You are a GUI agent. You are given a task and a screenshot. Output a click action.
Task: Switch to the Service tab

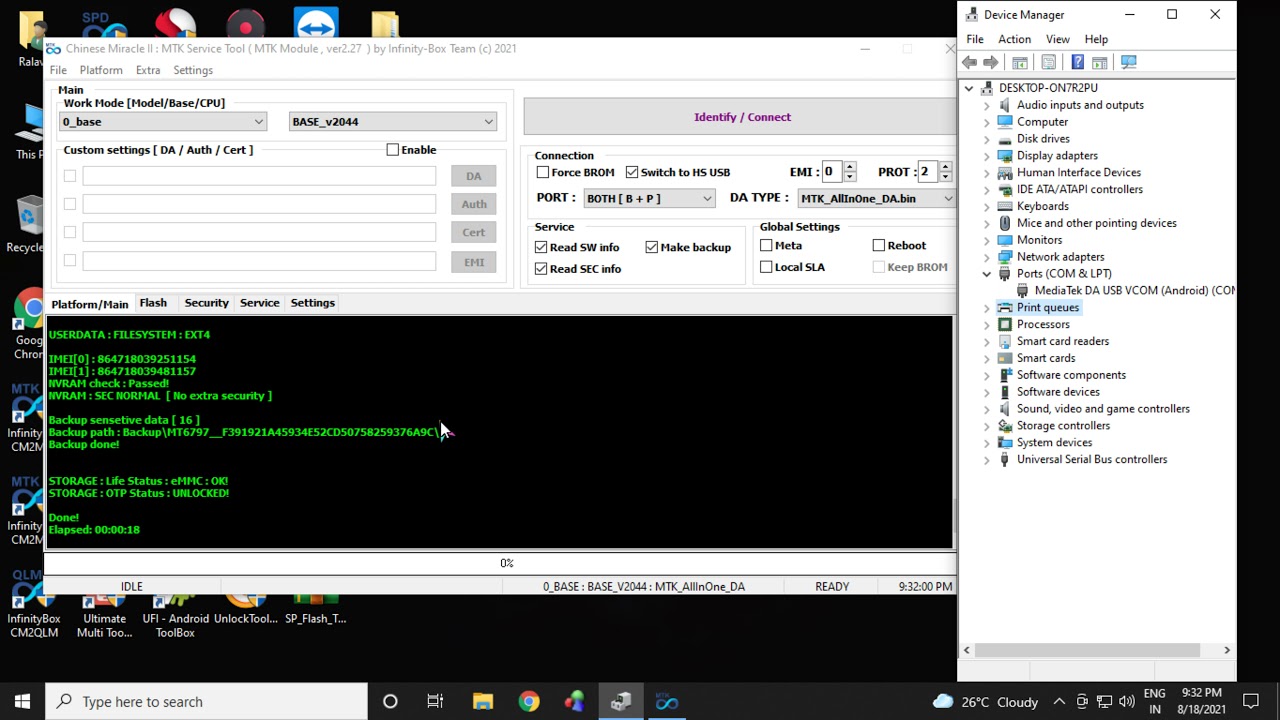point(259,303)
